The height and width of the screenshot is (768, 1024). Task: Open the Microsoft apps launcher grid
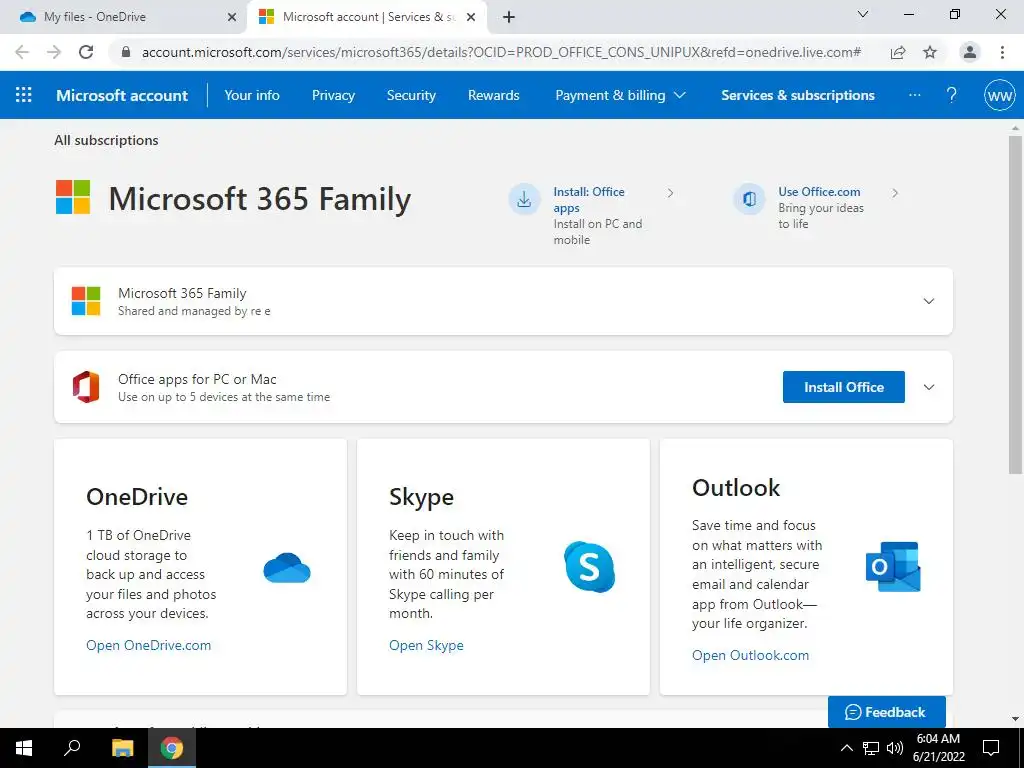click(24, 95)
